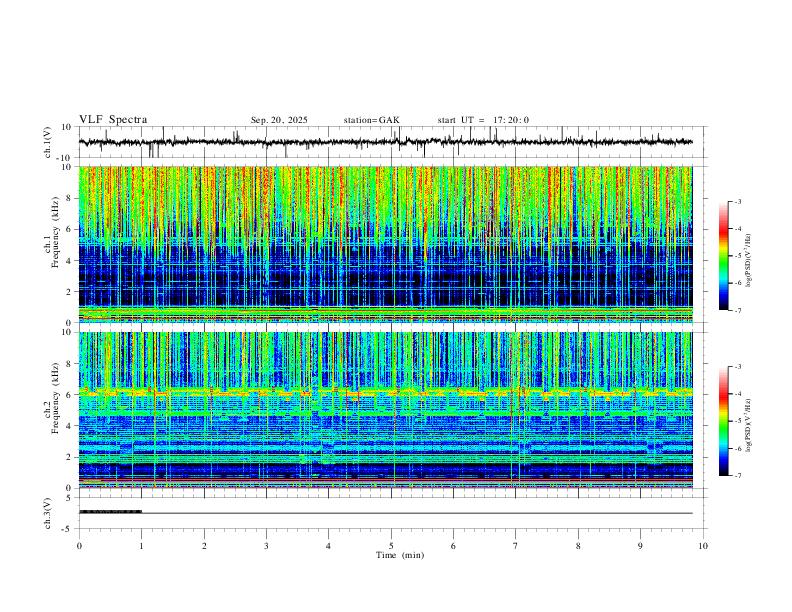792x612 pixels.
Task: Click the ch.1 spectrogram panel
Action: [385, 244]
